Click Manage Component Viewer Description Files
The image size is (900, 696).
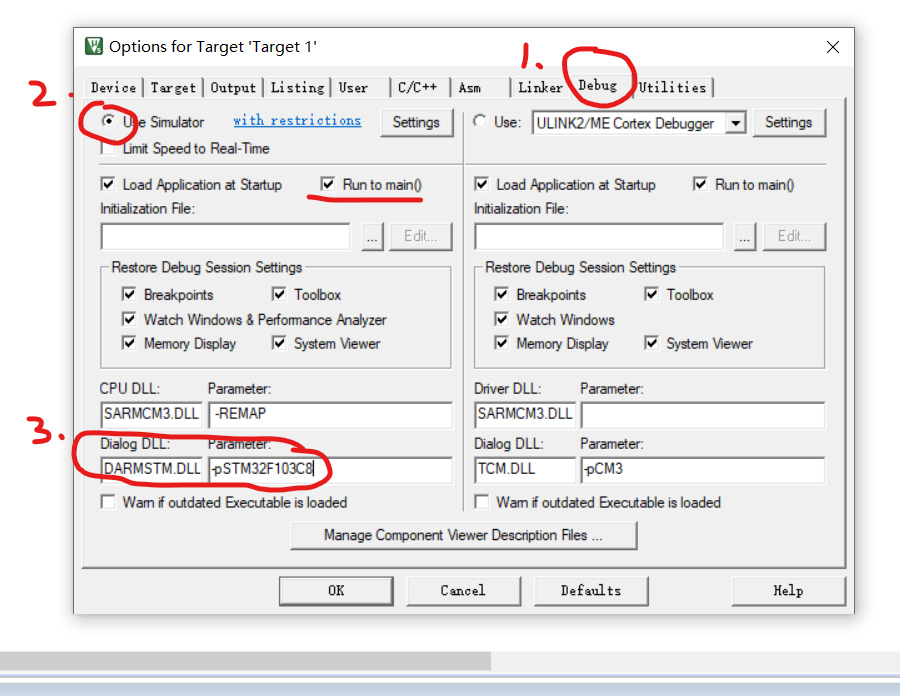[464, 535]
